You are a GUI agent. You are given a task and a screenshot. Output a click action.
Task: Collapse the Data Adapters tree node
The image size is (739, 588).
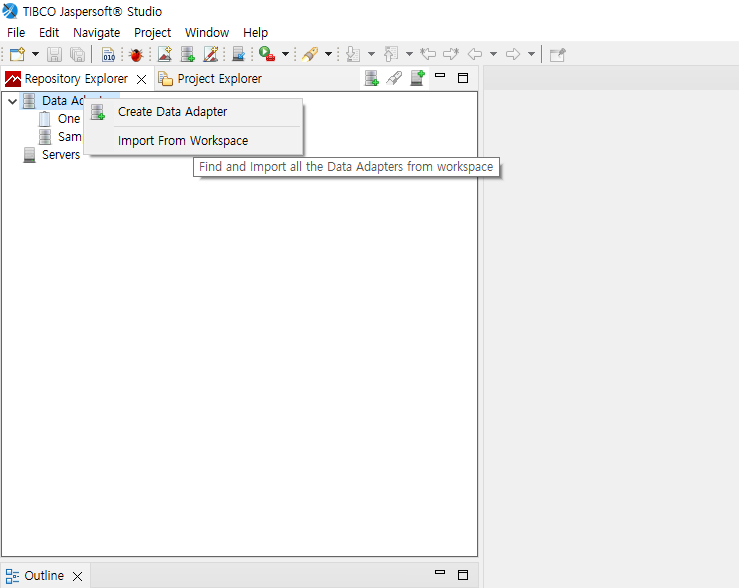(13, 101)
